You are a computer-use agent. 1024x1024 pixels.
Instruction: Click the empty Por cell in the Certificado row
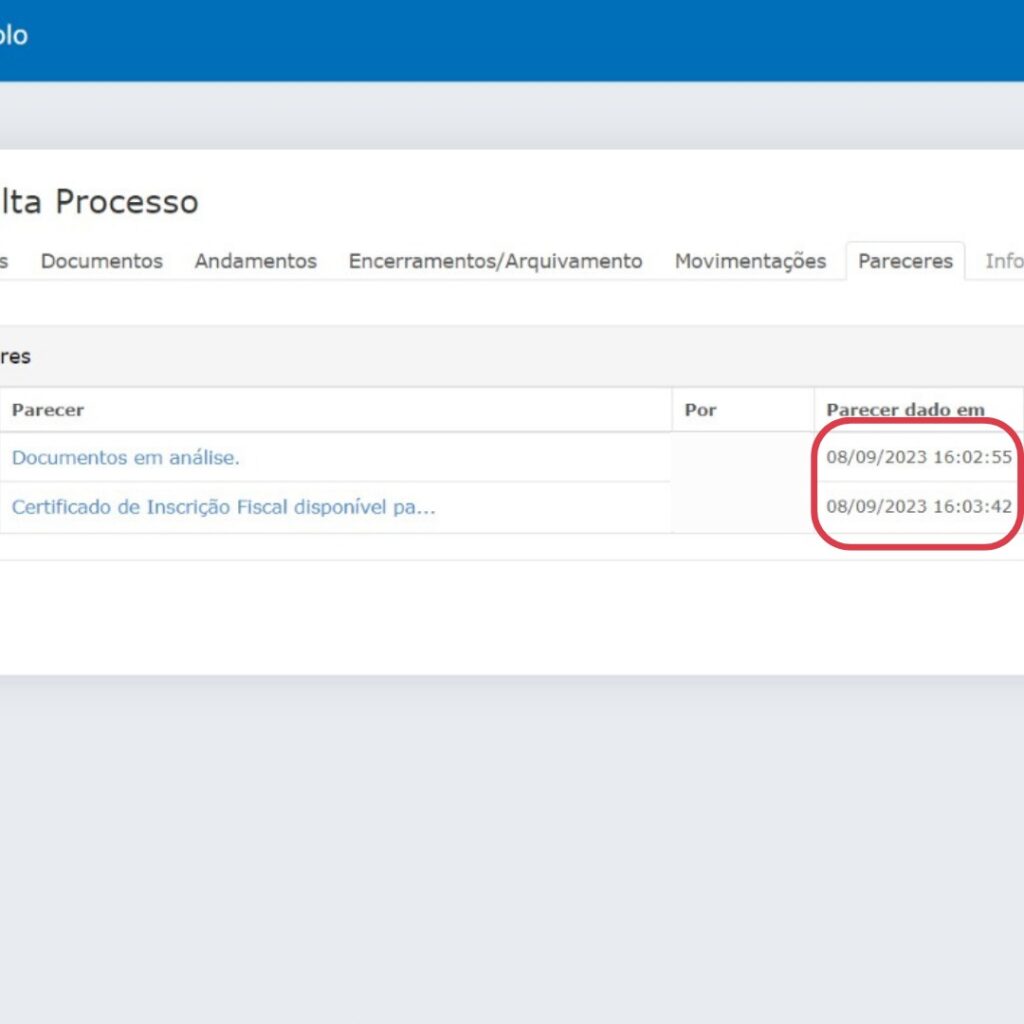coord(742,507)
